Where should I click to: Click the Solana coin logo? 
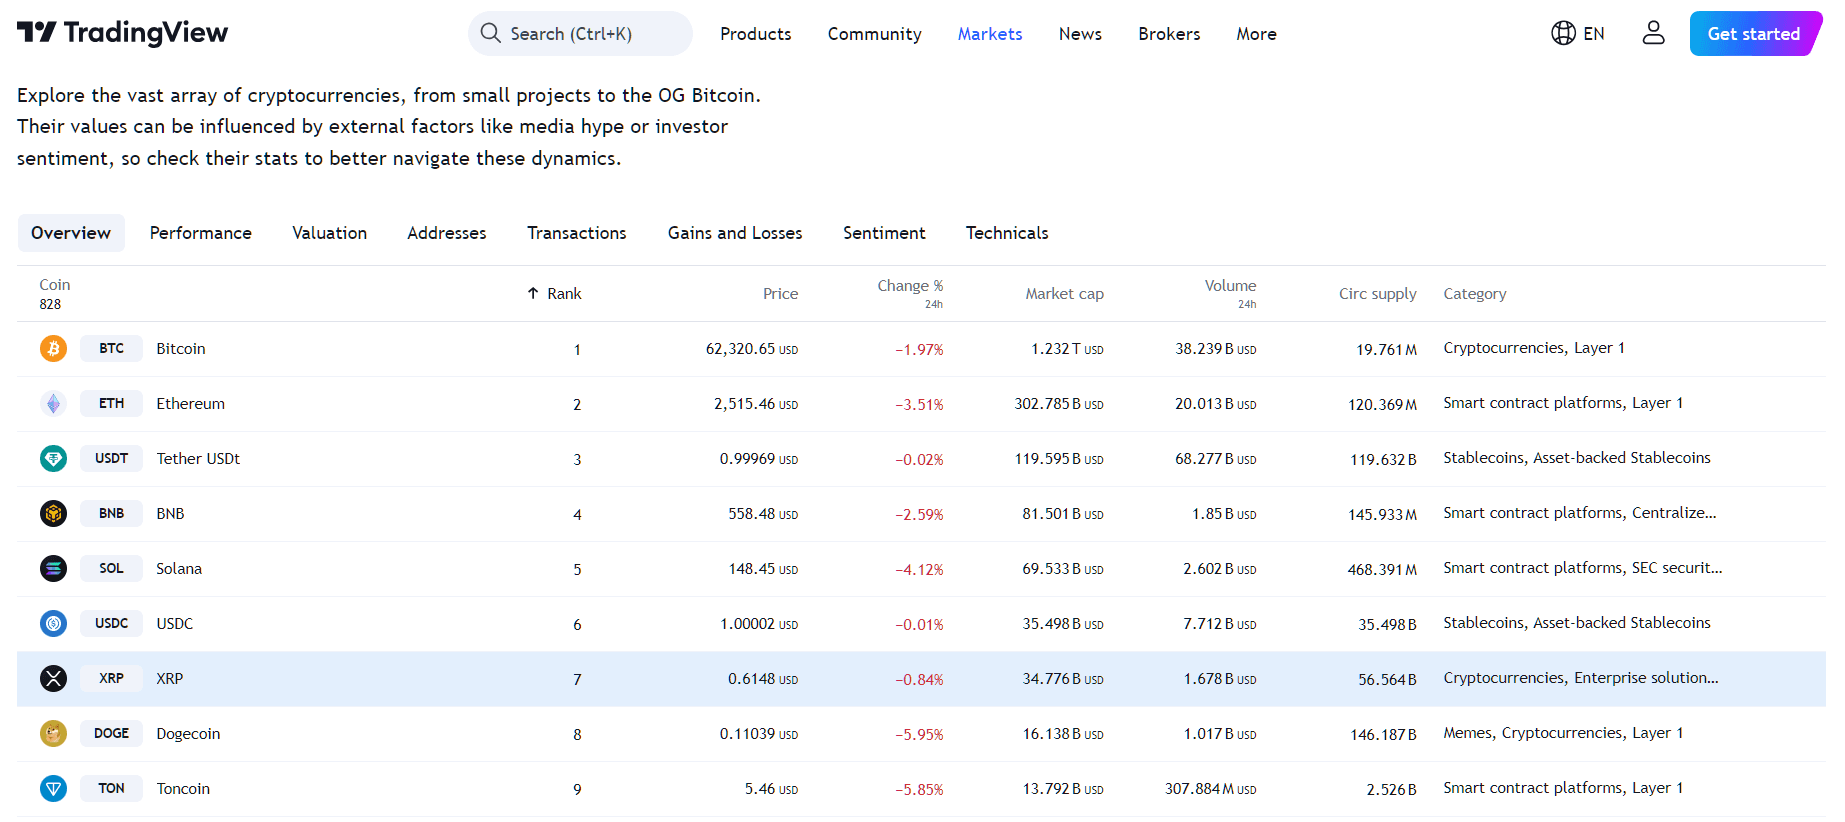point(53,568)
